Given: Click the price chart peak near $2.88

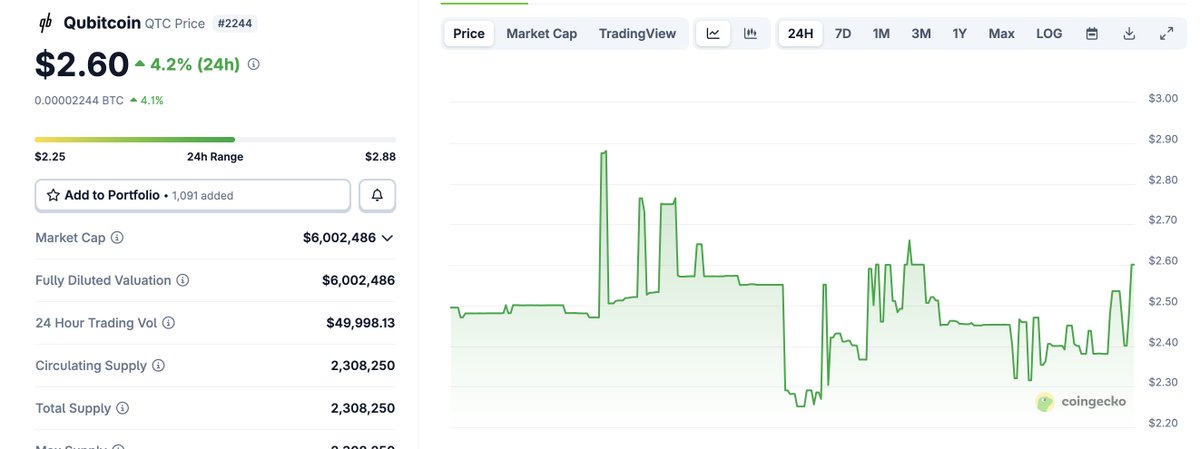Looking at the screenshot, I should [x=605, y=152].
